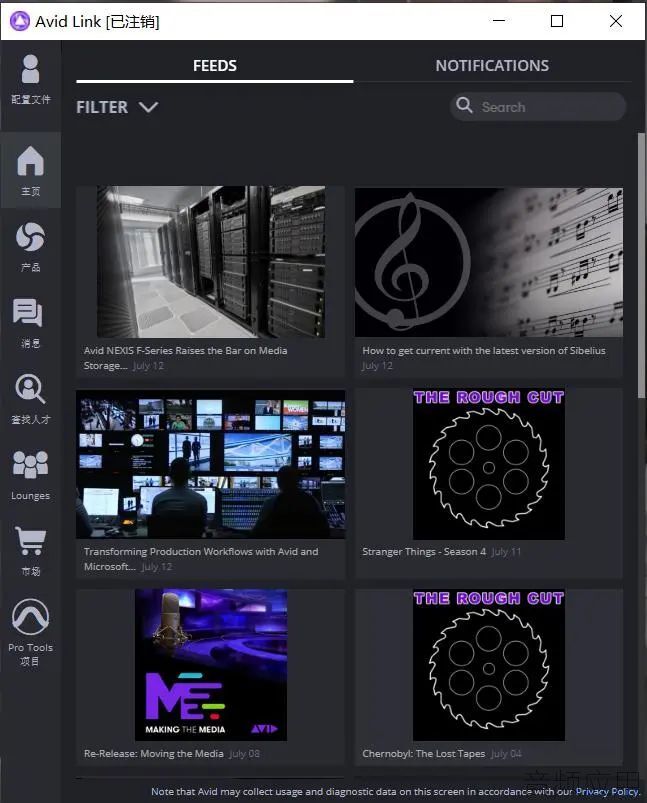
Task: Open the Messages chat icon in sidebar
Action: [x=28, y=312]
